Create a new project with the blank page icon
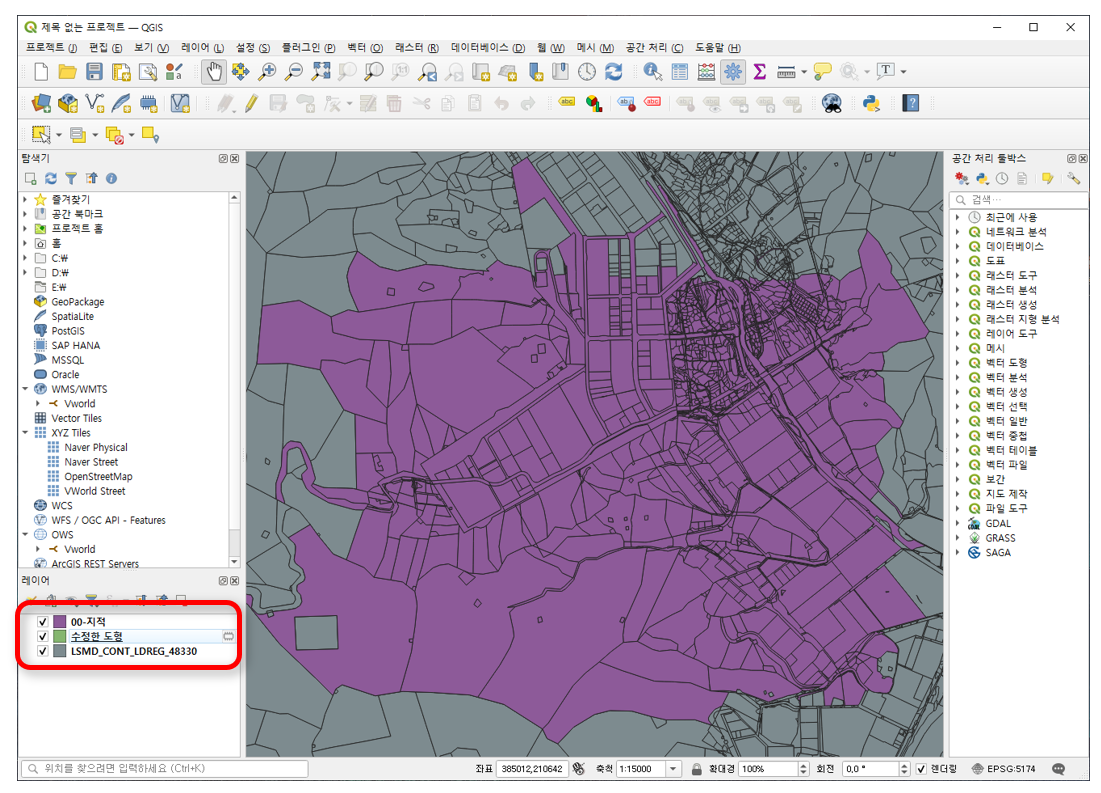Screen dimensions: 1101x793 [41, 72]
